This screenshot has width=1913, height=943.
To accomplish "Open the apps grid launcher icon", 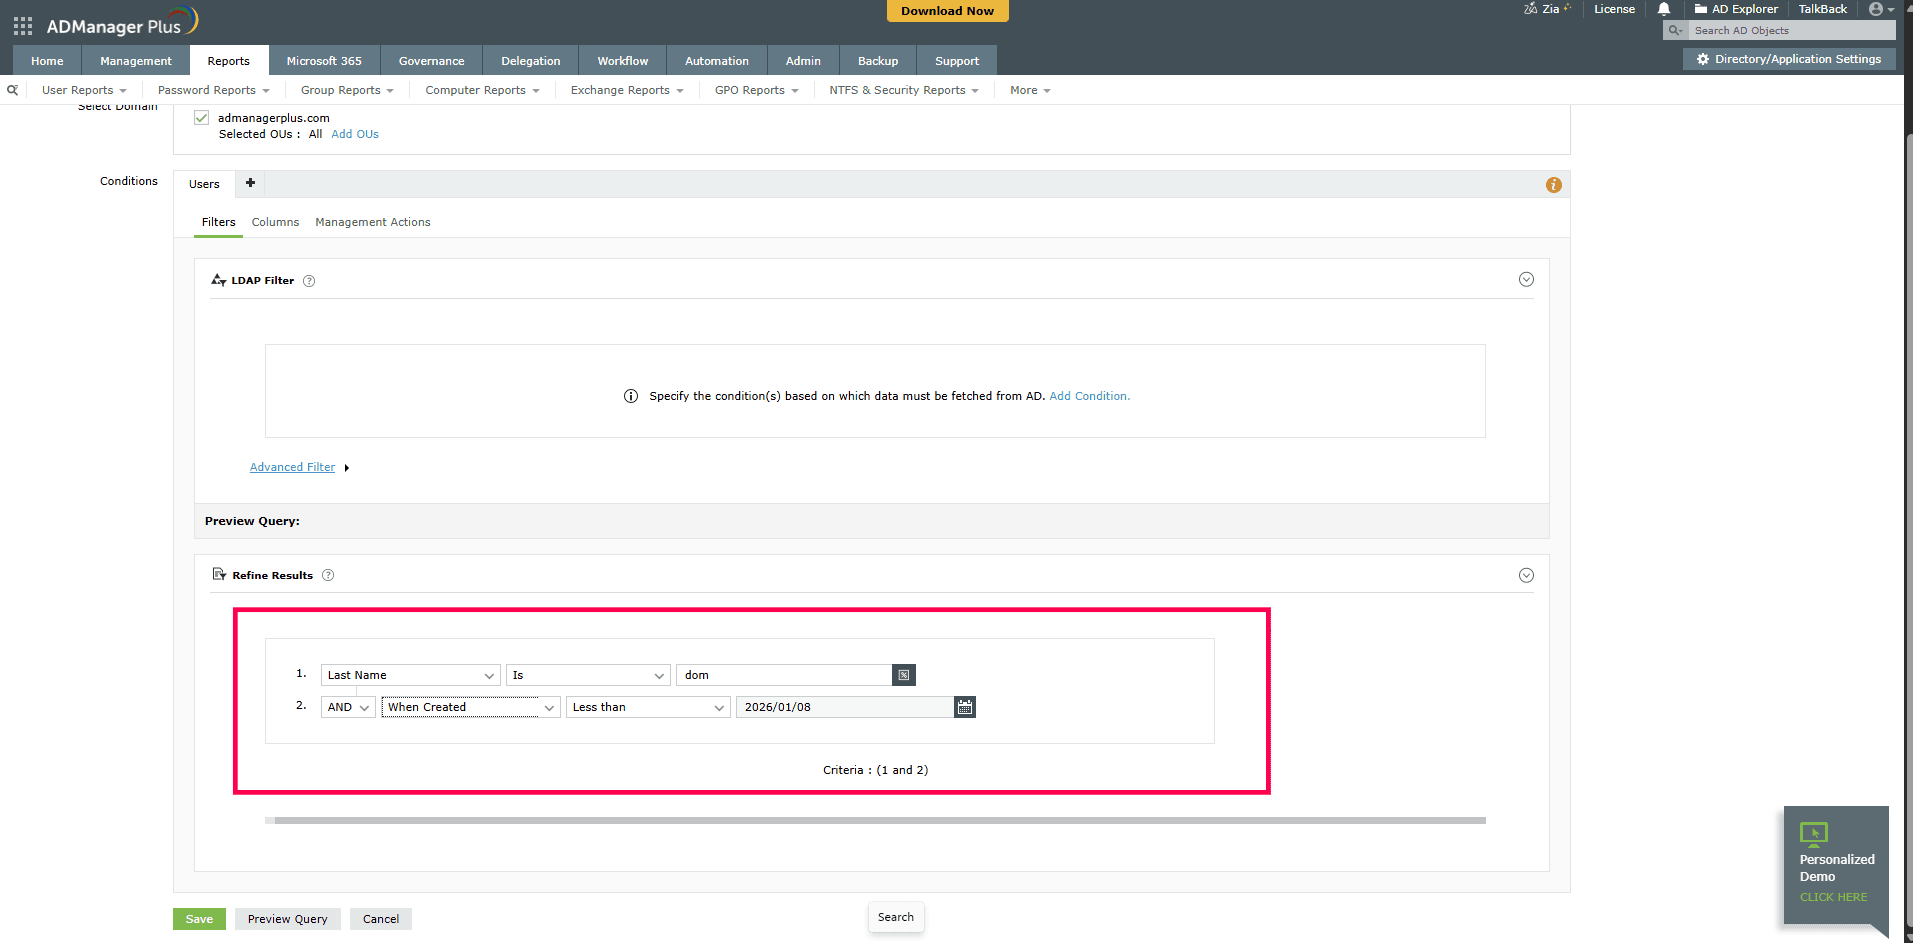I will click(22, 26).
